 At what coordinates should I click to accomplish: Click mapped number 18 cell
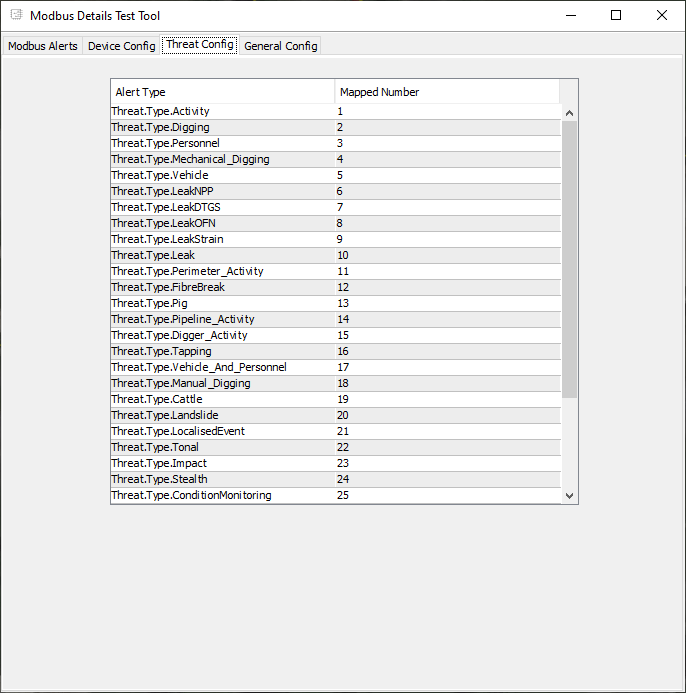click(448, 383)
